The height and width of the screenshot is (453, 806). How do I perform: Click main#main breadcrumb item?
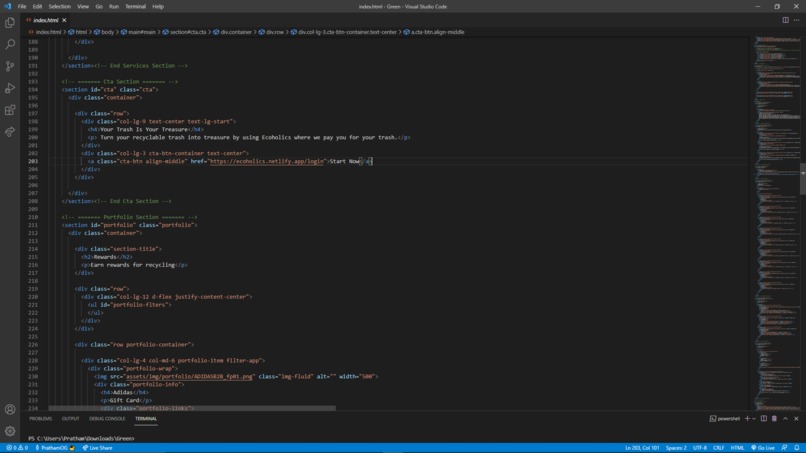[x=142, y=32]
